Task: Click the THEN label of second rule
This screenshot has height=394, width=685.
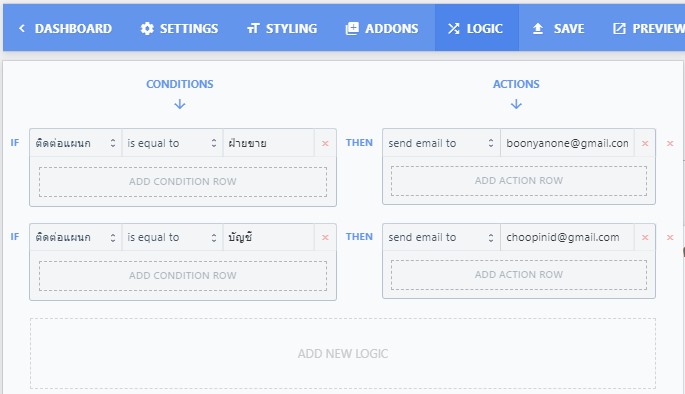Action: [359, 237]
